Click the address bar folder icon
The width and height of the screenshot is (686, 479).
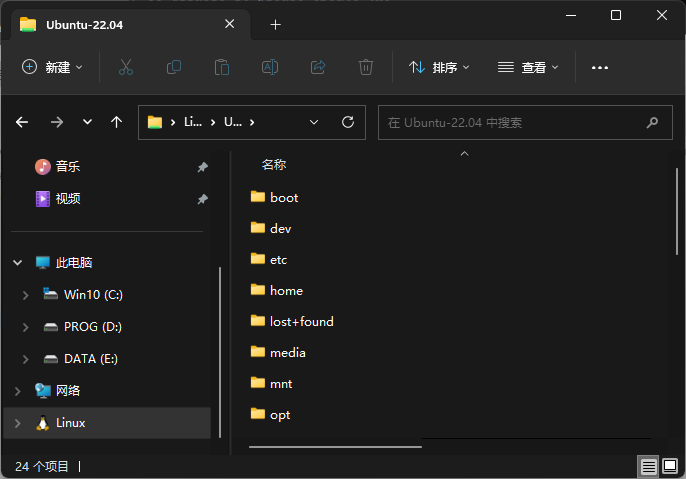154,122
